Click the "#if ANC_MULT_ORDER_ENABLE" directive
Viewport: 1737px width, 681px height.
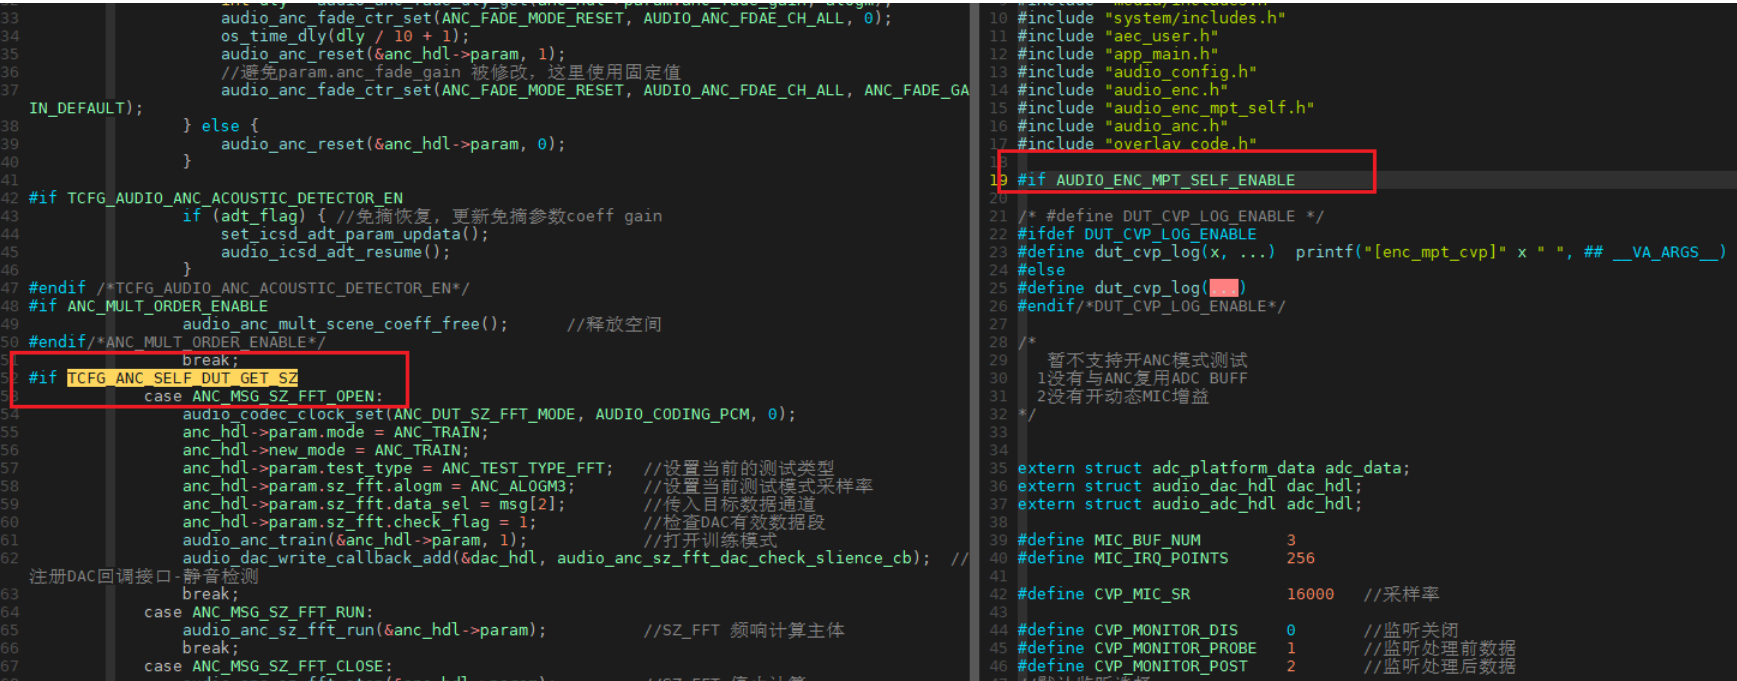148,306
